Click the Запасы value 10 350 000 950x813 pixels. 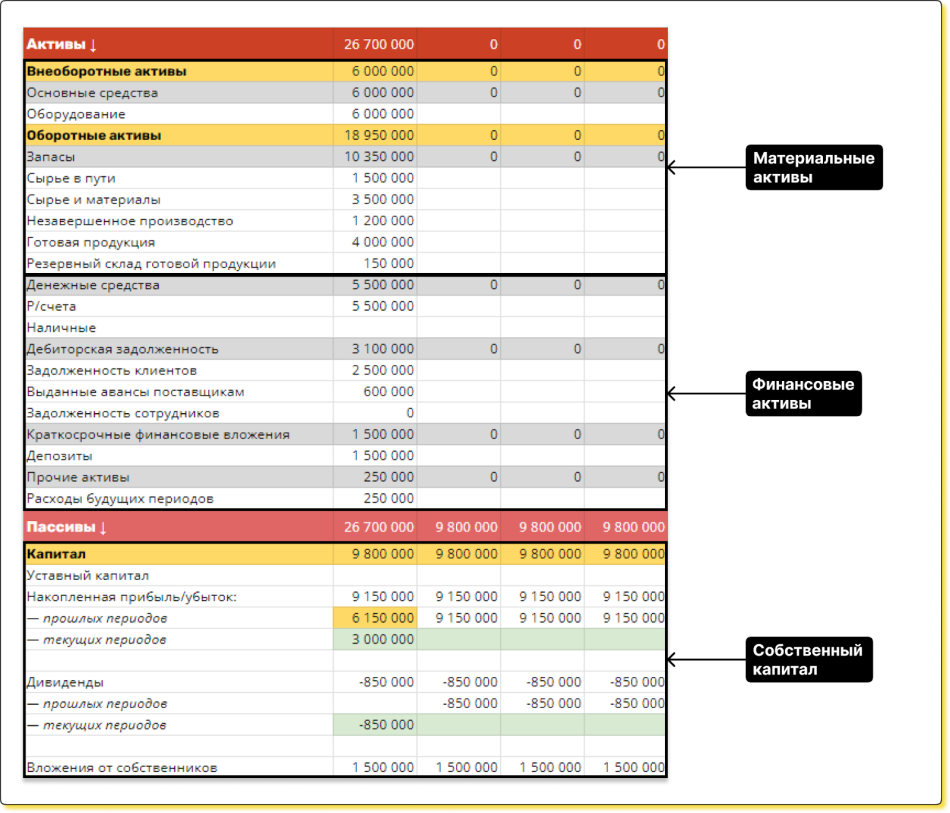click(379, 157)
